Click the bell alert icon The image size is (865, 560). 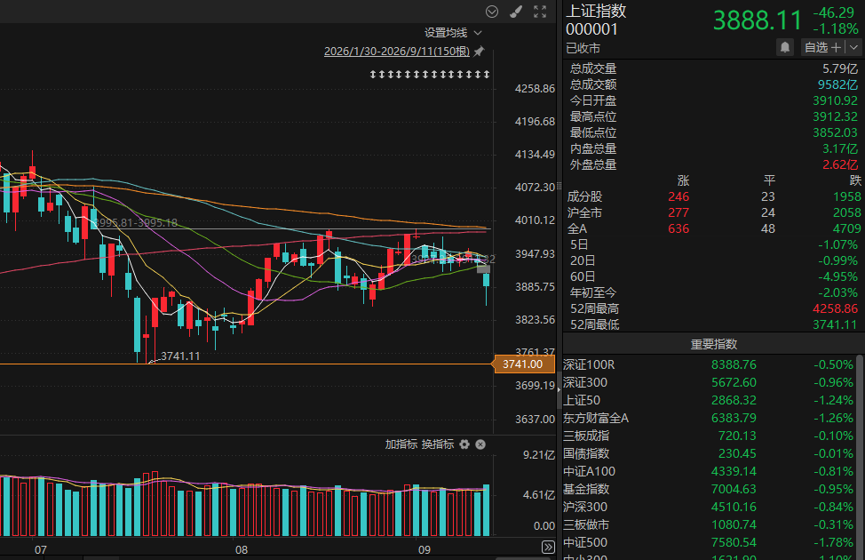click(785, 47)
